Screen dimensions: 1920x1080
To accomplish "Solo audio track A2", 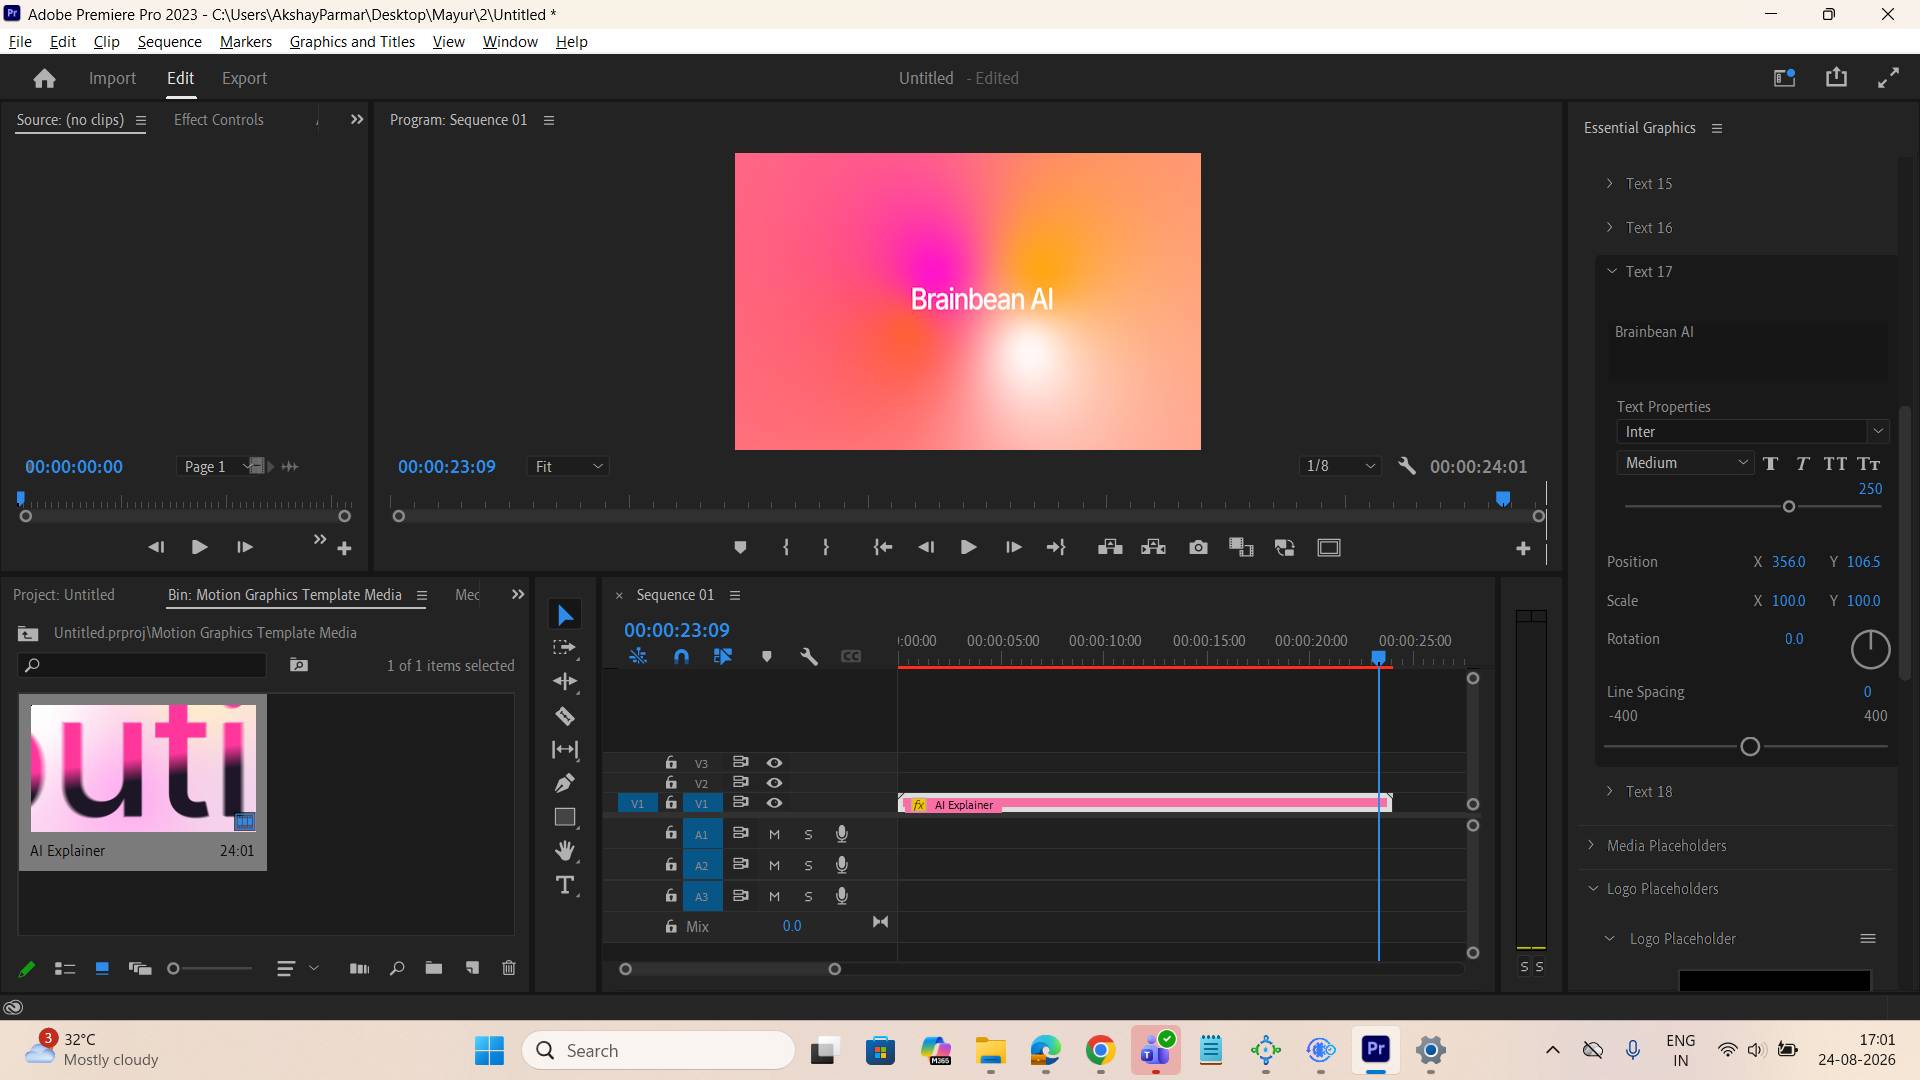I will point(808,865).
